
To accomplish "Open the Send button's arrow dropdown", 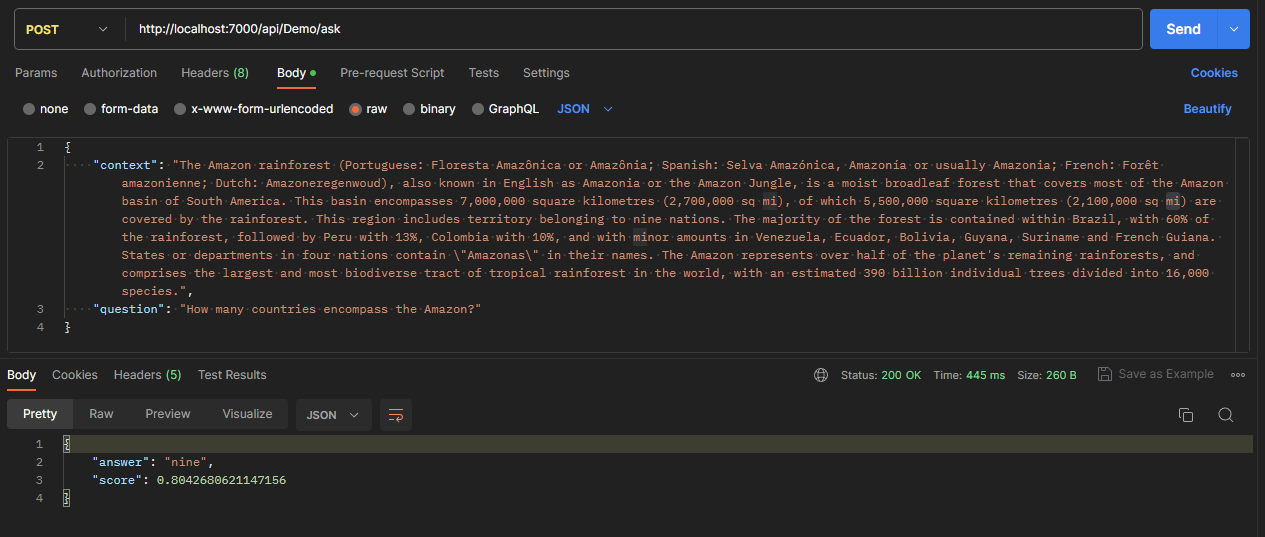I will tap(1233, 29).
